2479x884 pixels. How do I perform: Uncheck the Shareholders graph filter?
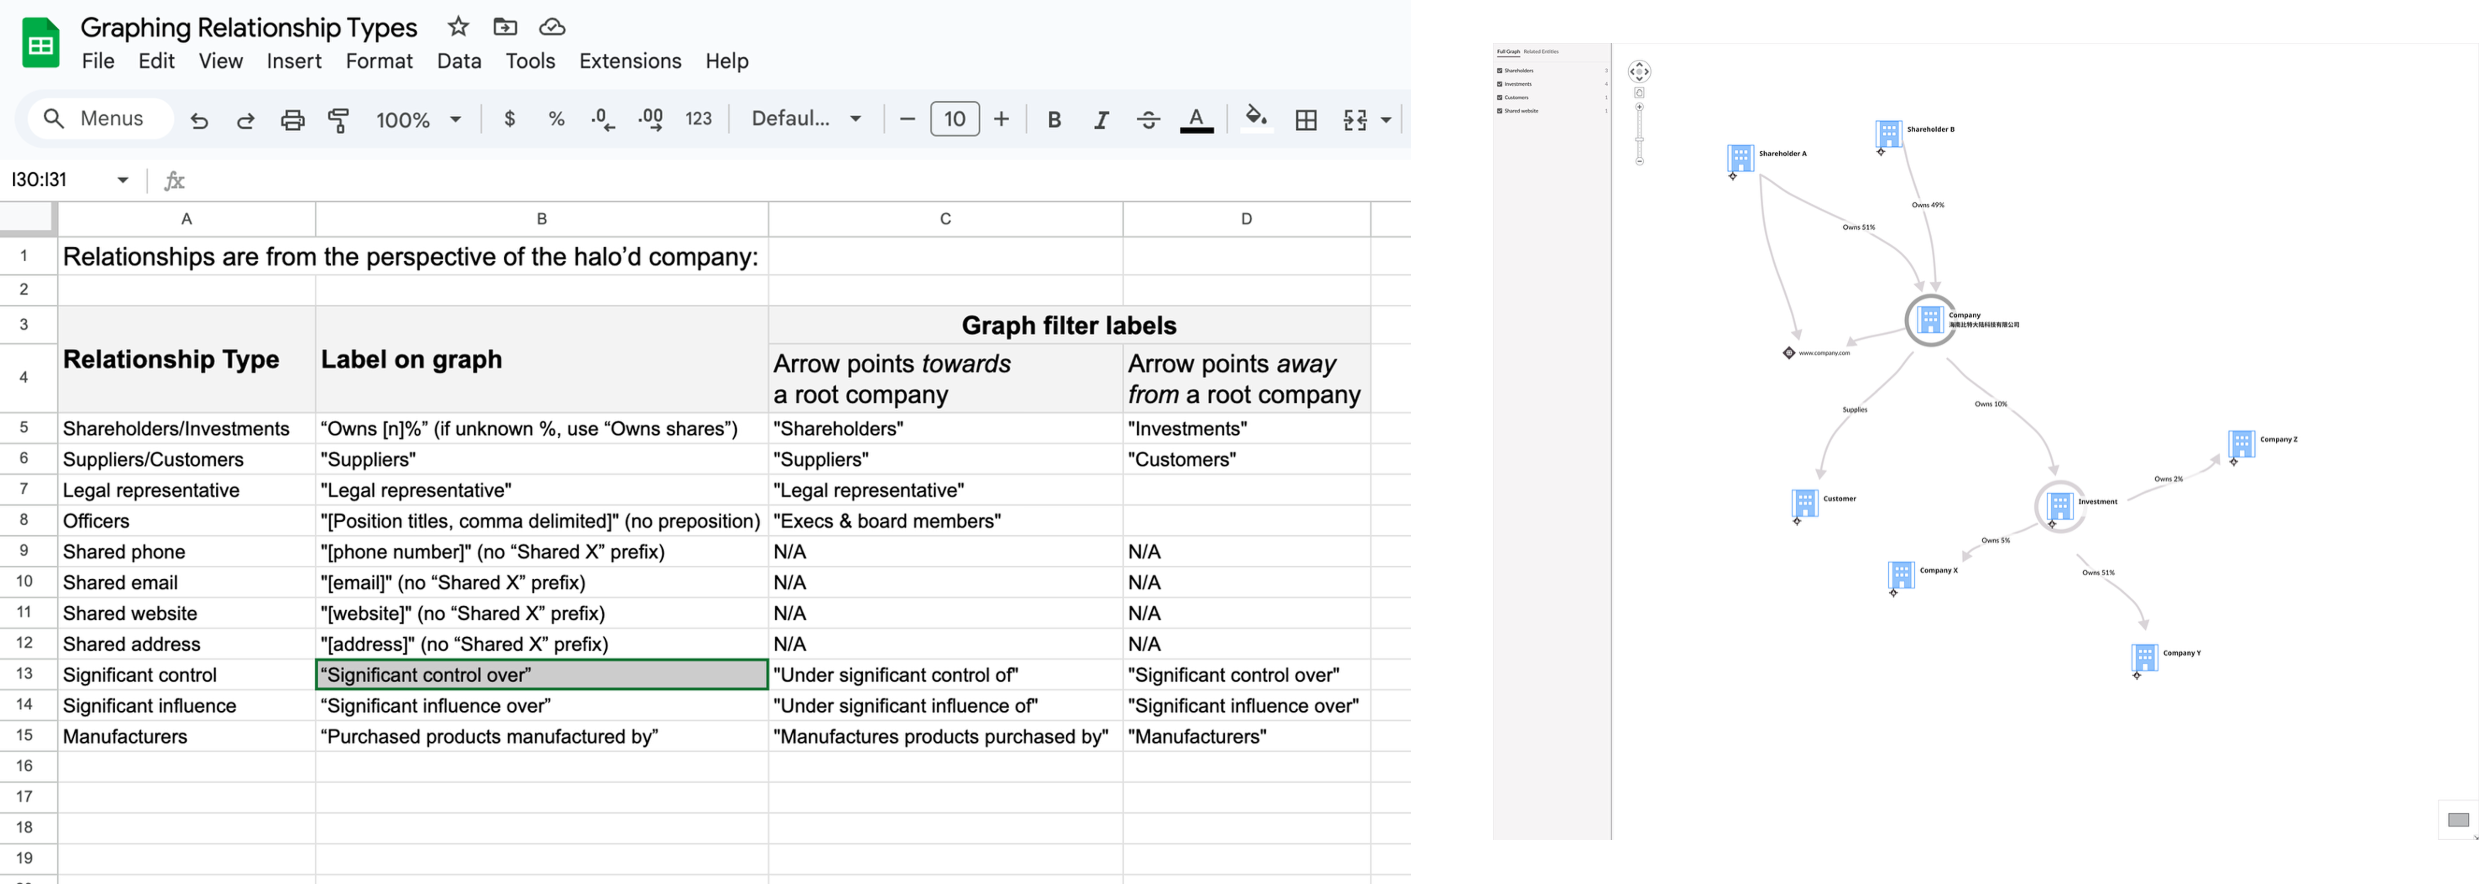pyautogui.click(x=1499, y=71)
